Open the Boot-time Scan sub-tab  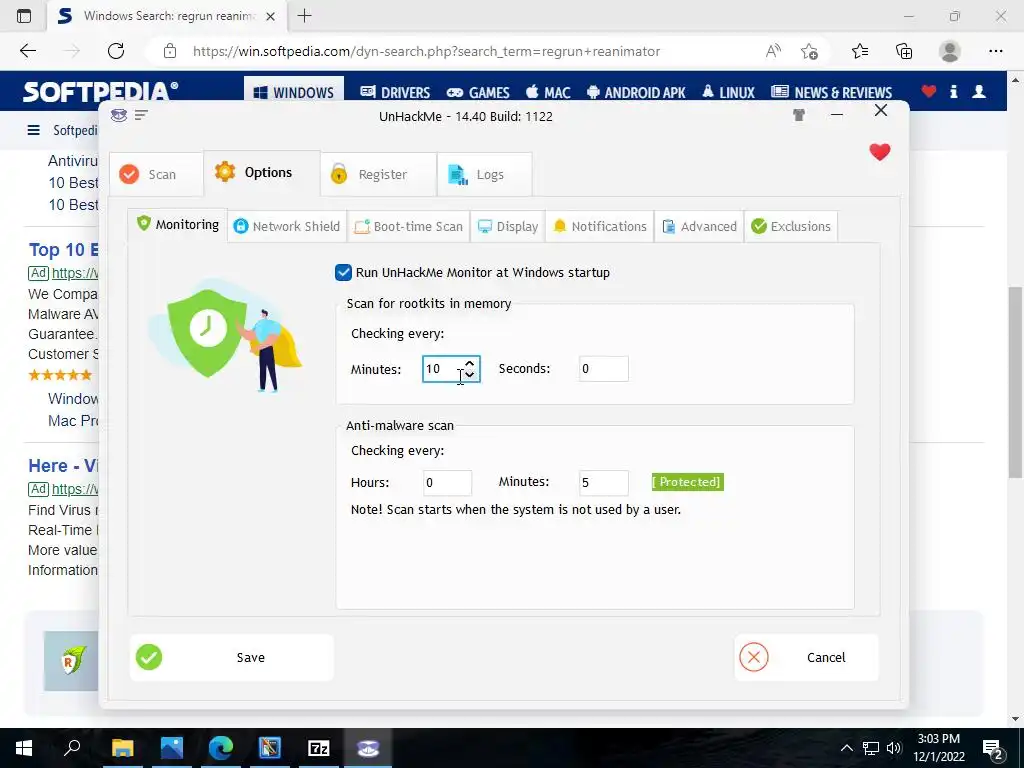click(408, 227)
